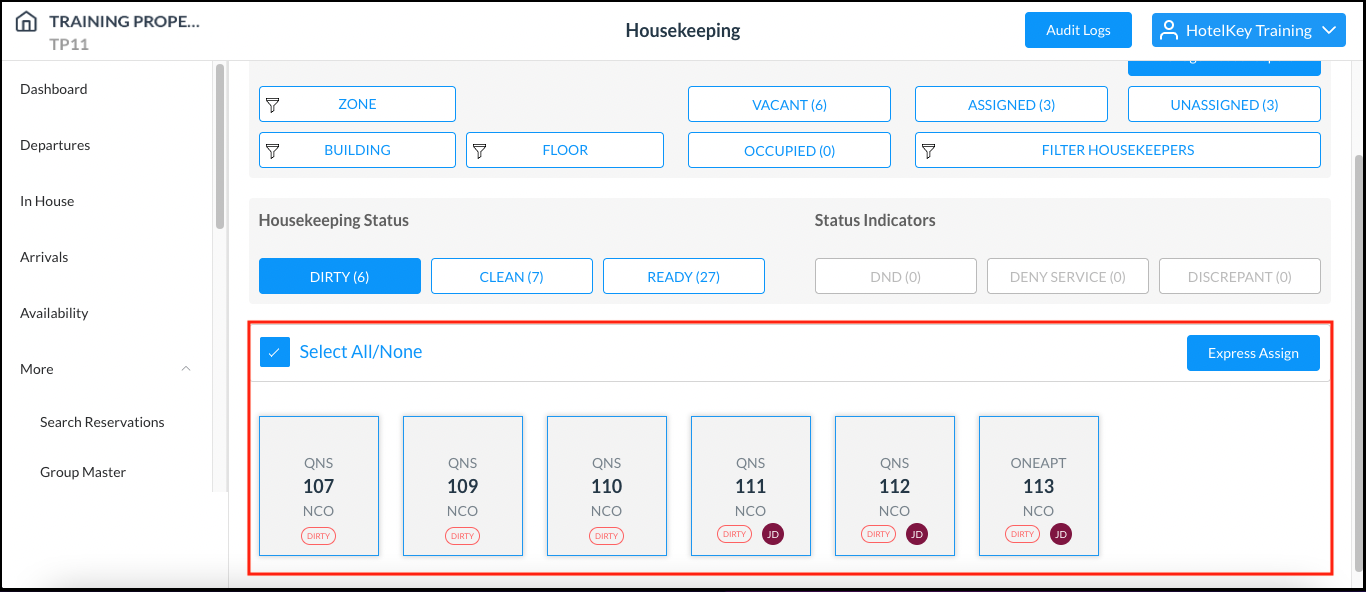This screenshot has width=1366, height=592.
Task: Go to the Arrivals sidebar menu item
Action: point(43,257)
